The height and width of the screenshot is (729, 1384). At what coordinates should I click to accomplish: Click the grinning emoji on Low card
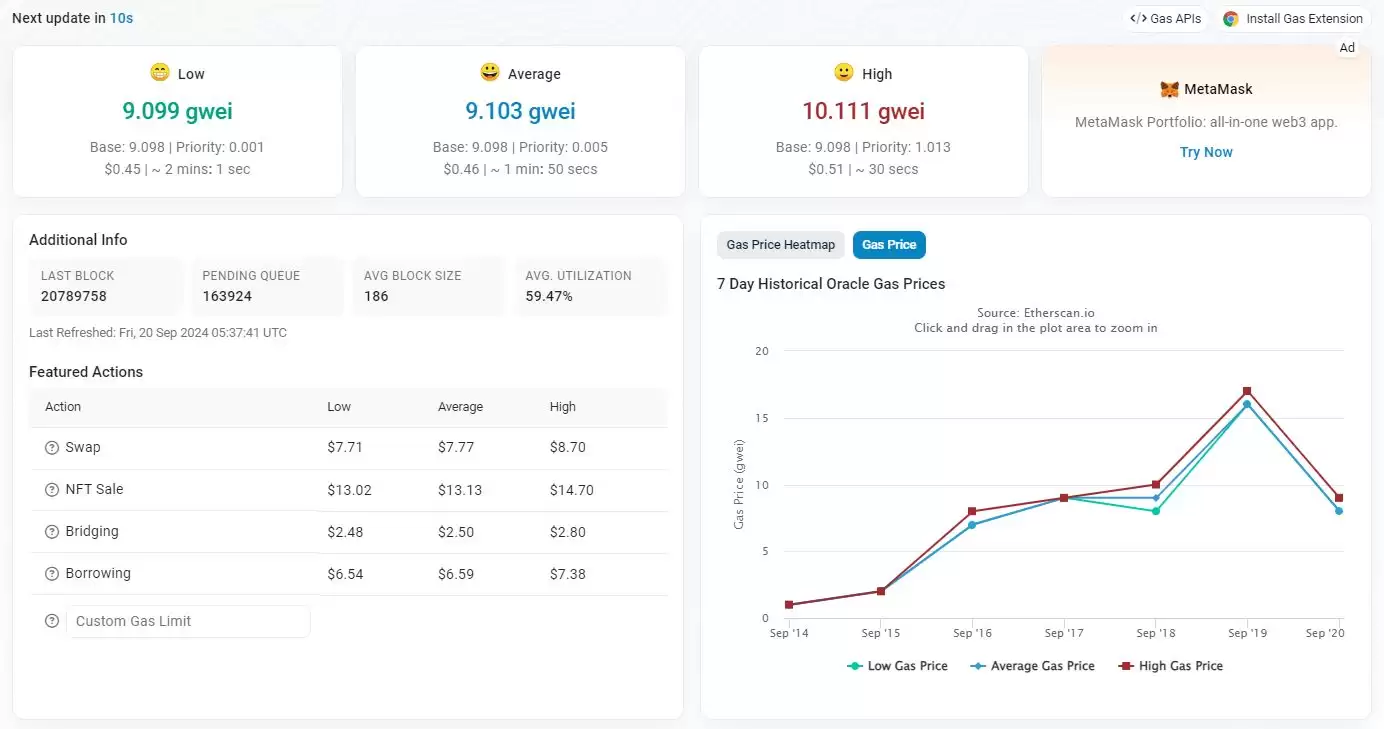tap(160, 73)
